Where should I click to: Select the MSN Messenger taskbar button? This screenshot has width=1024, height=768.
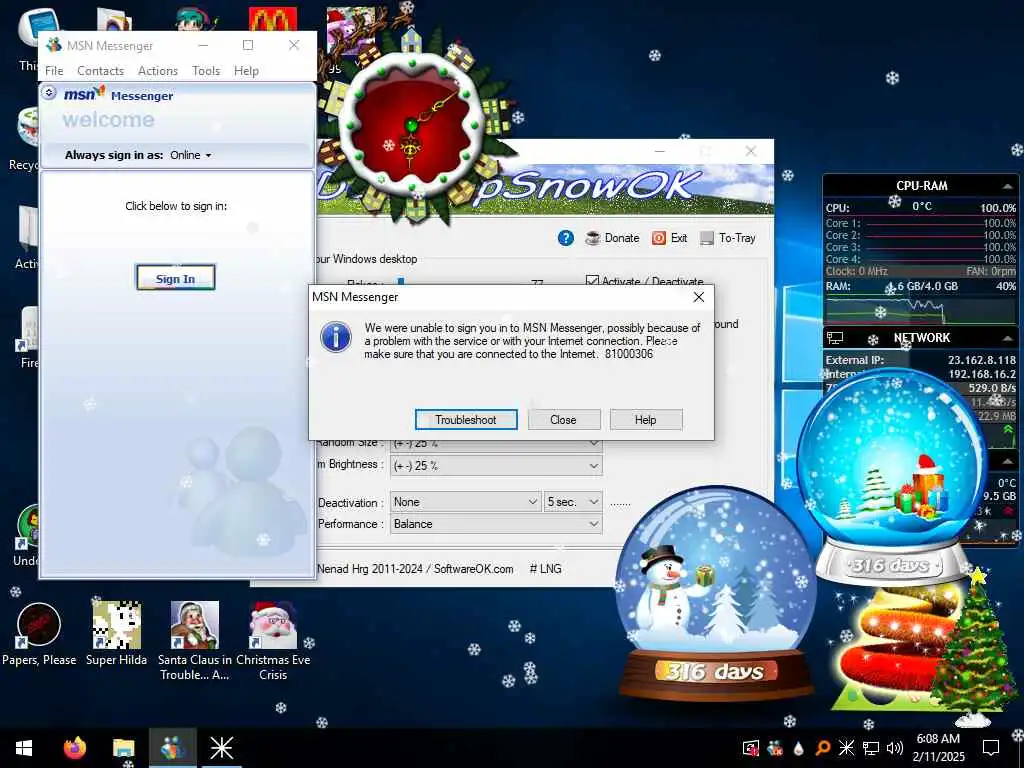point(172,748)
